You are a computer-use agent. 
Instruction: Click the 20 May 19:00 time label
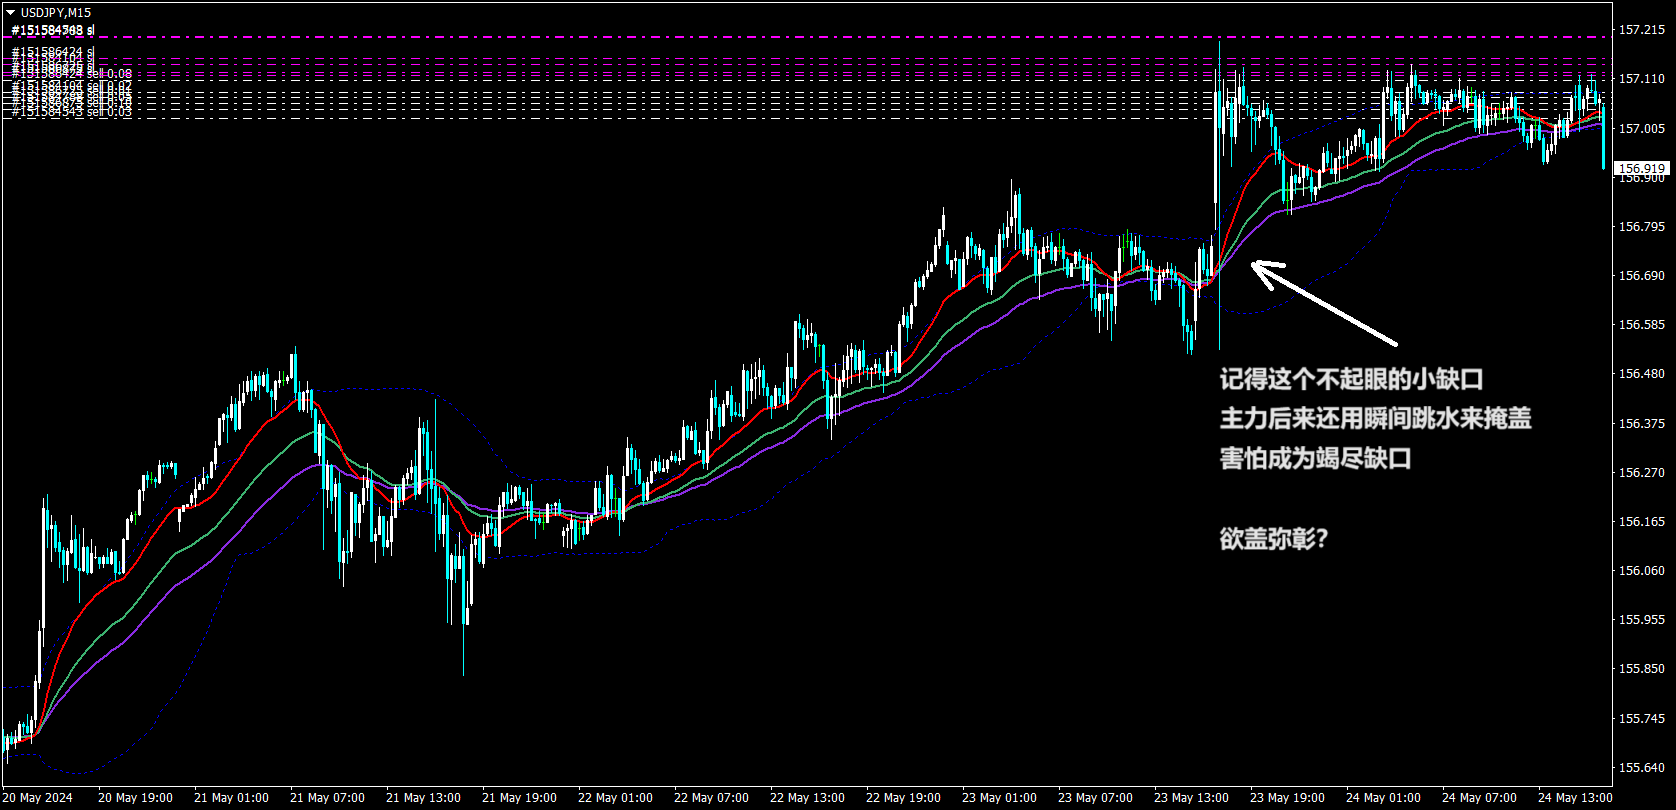click(136, 798)
